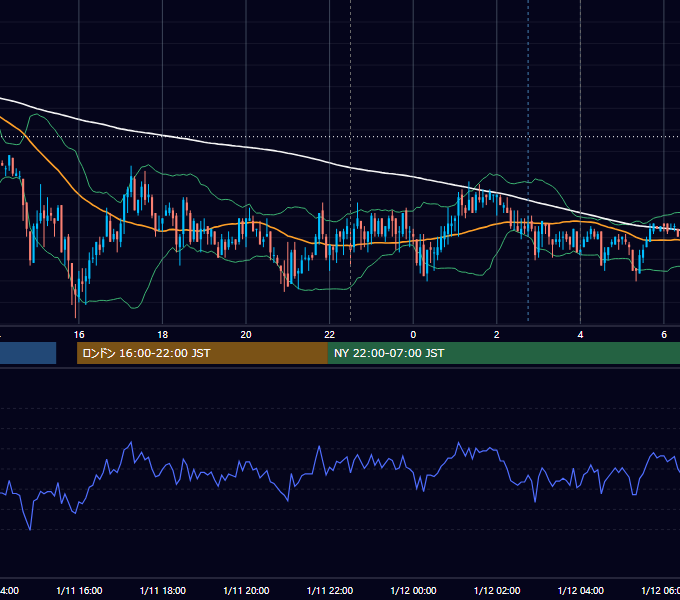Click the 6 hour label on upper axis
This screenshot has width=680, height=600.
pyautogui.click(x=664, y=335)
